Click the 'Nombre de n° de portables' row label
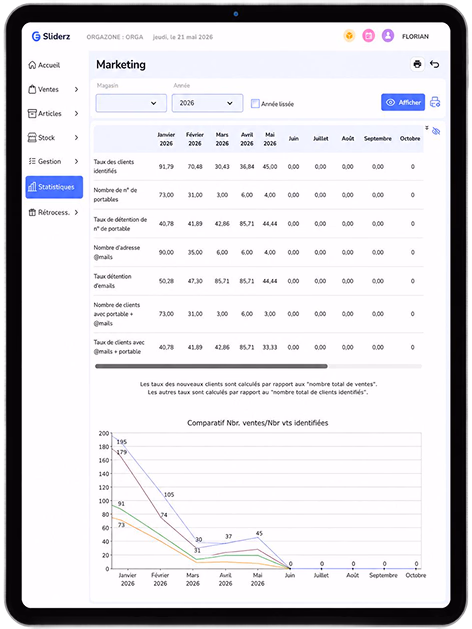The image size is (472, 629). point(115,195)
